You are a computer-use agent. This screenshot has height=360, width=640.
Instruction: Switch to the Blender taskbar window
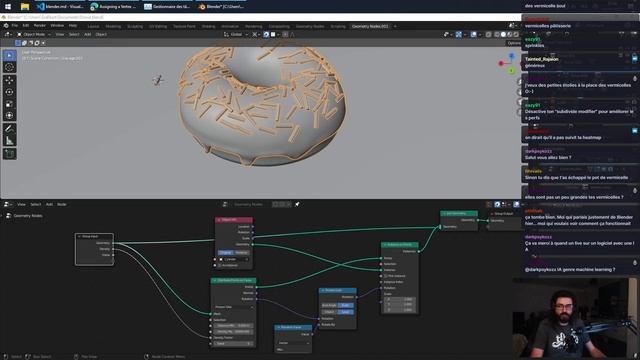[x=221, y=7]
